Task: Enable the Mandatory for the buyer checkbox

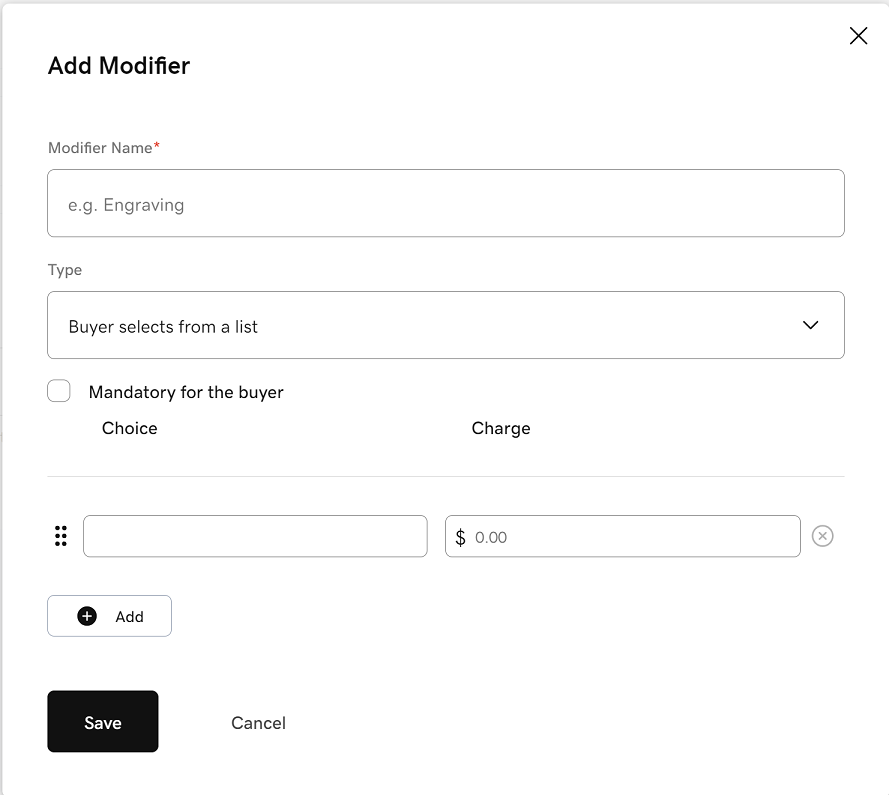Action: tap(59, 391)
